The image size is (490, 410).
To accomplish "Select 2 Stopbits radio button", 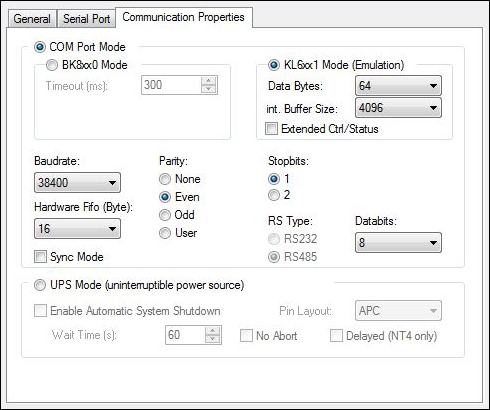I will click(x=274, y=195).
